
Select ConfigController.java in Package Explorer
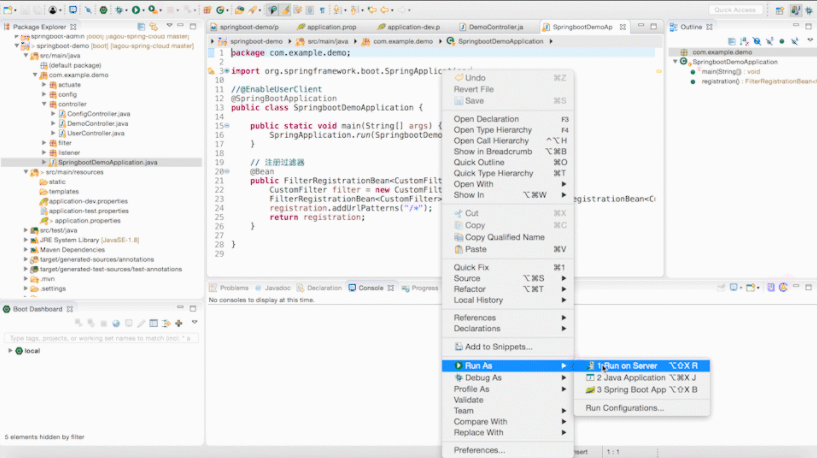pos(98,114)
